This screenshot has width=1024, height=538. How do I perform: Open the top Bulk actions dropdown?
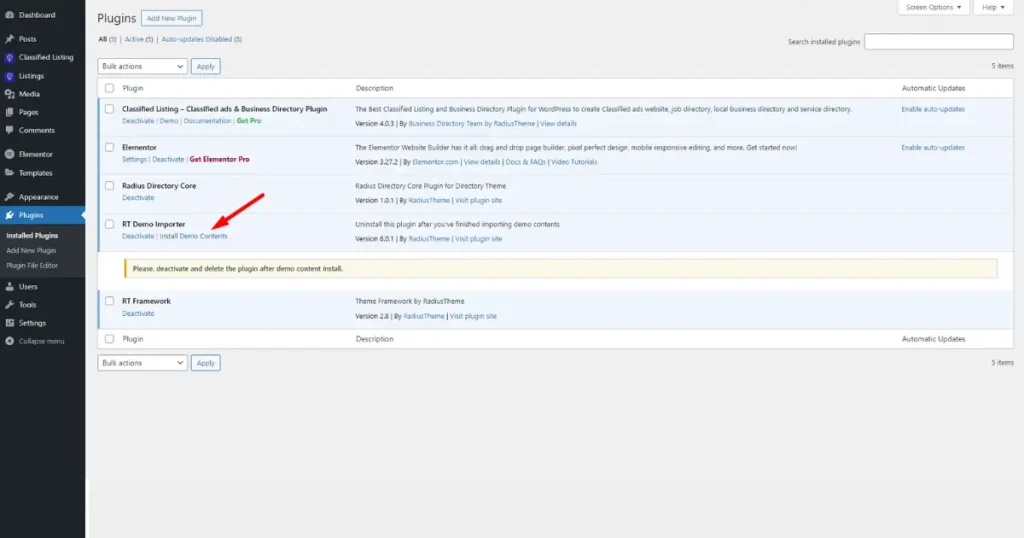pos(142,66)
